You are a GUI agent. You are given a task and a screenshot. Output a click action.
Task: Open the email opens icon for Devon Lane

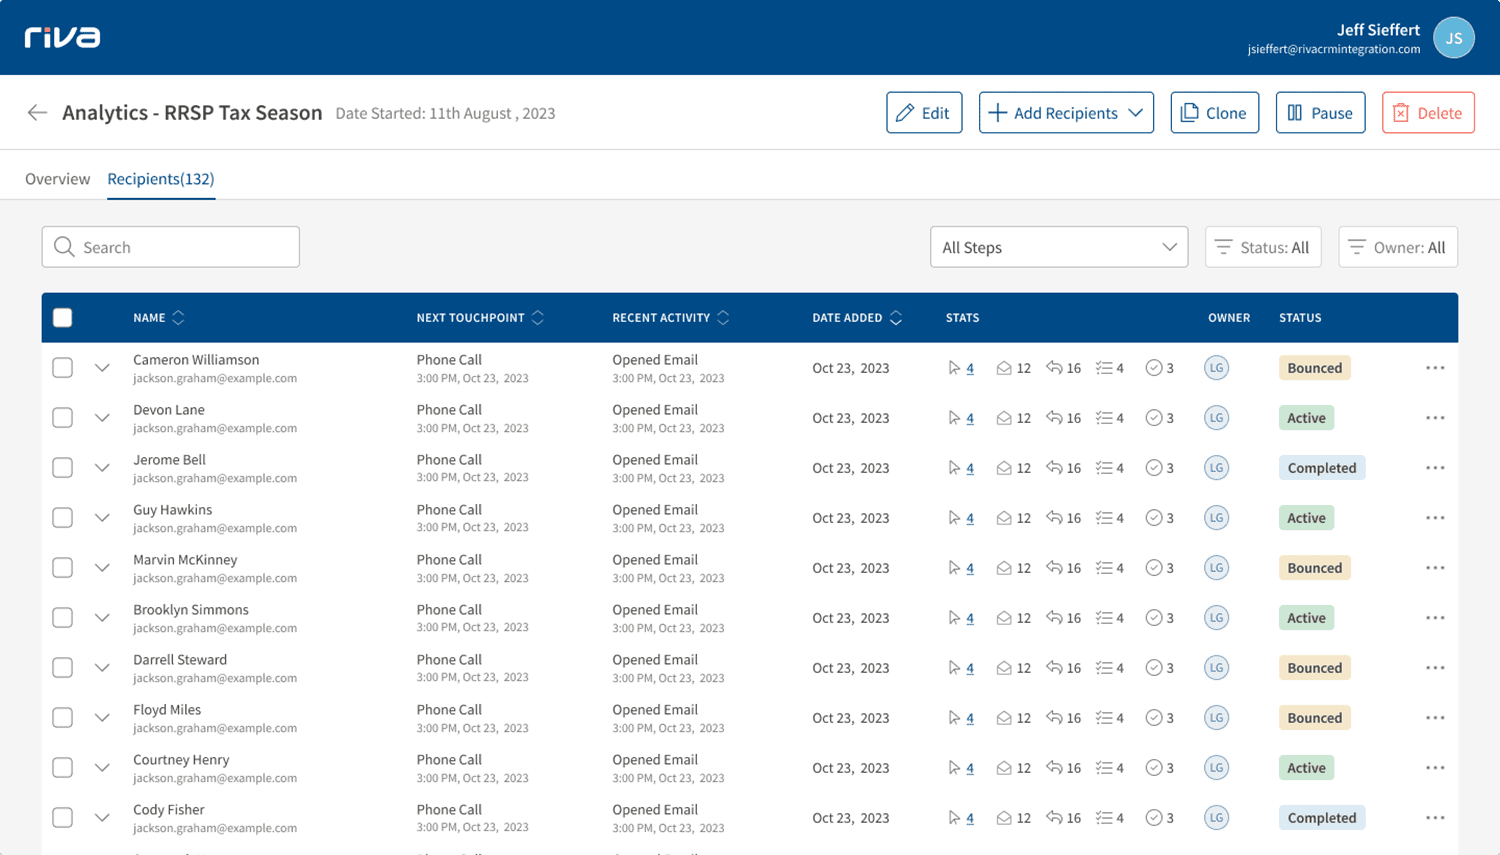pyautogui.click(x=1005, y=418)
